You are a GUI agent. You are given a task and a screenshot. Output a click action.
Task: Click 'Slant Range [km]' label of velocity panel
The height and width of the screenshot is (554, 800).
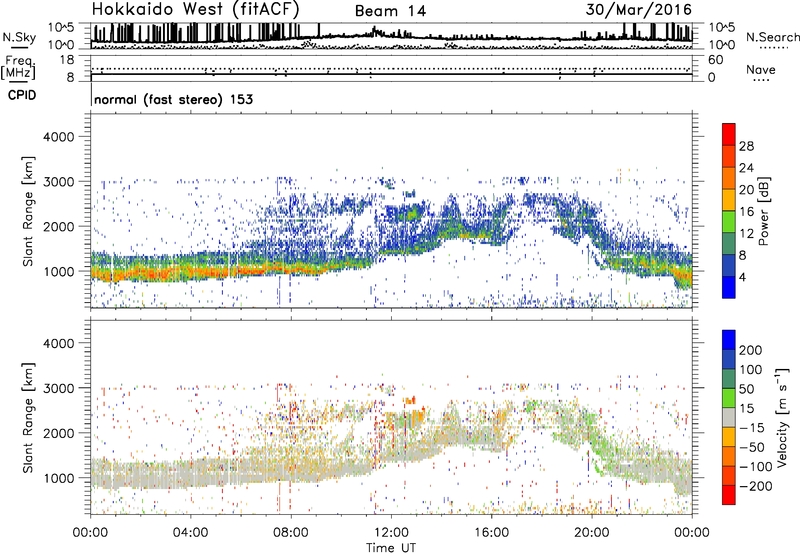(28, 418)
